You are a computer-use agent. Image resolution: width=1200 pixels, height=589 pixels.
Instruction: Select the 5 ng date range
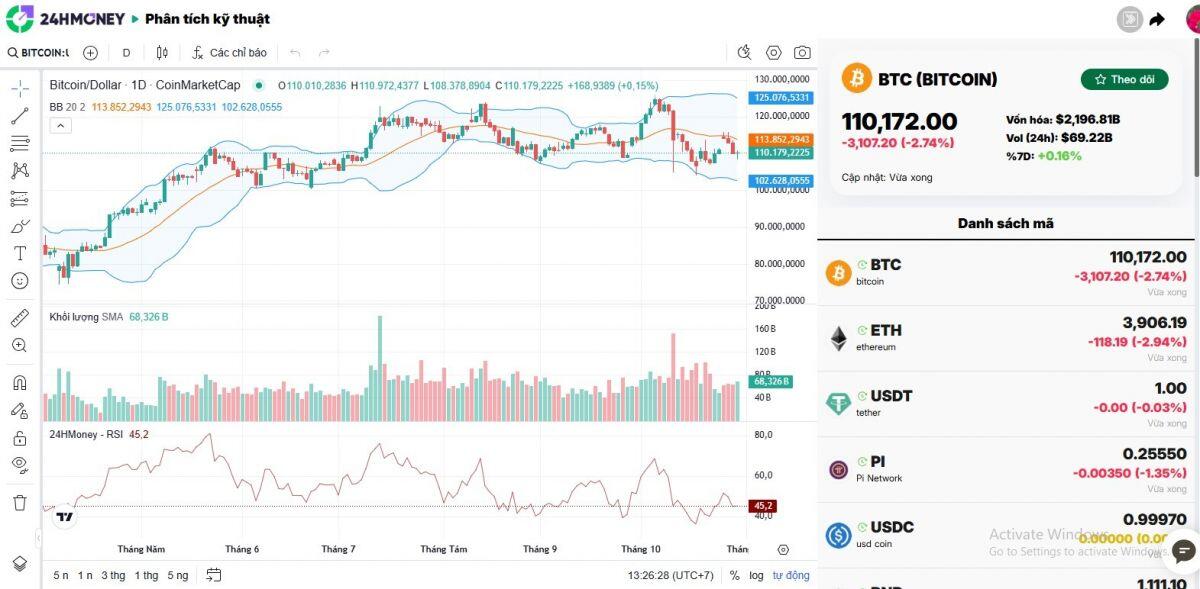pos(178,575)
